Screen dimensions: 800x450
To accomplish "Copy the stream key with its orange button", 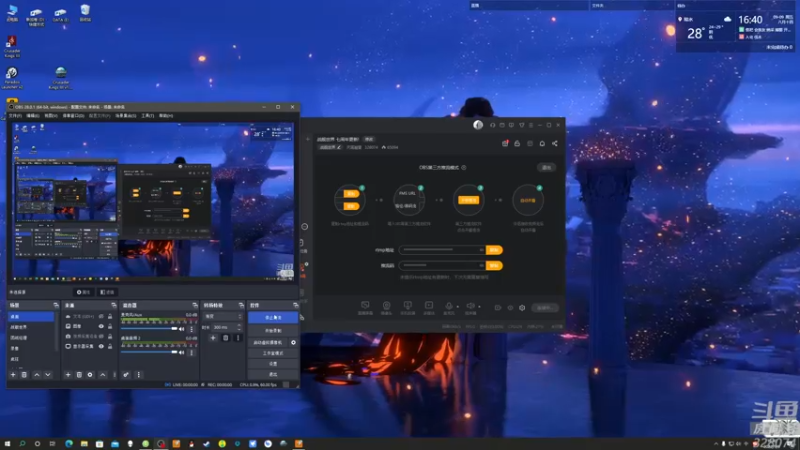I will 494,266.
